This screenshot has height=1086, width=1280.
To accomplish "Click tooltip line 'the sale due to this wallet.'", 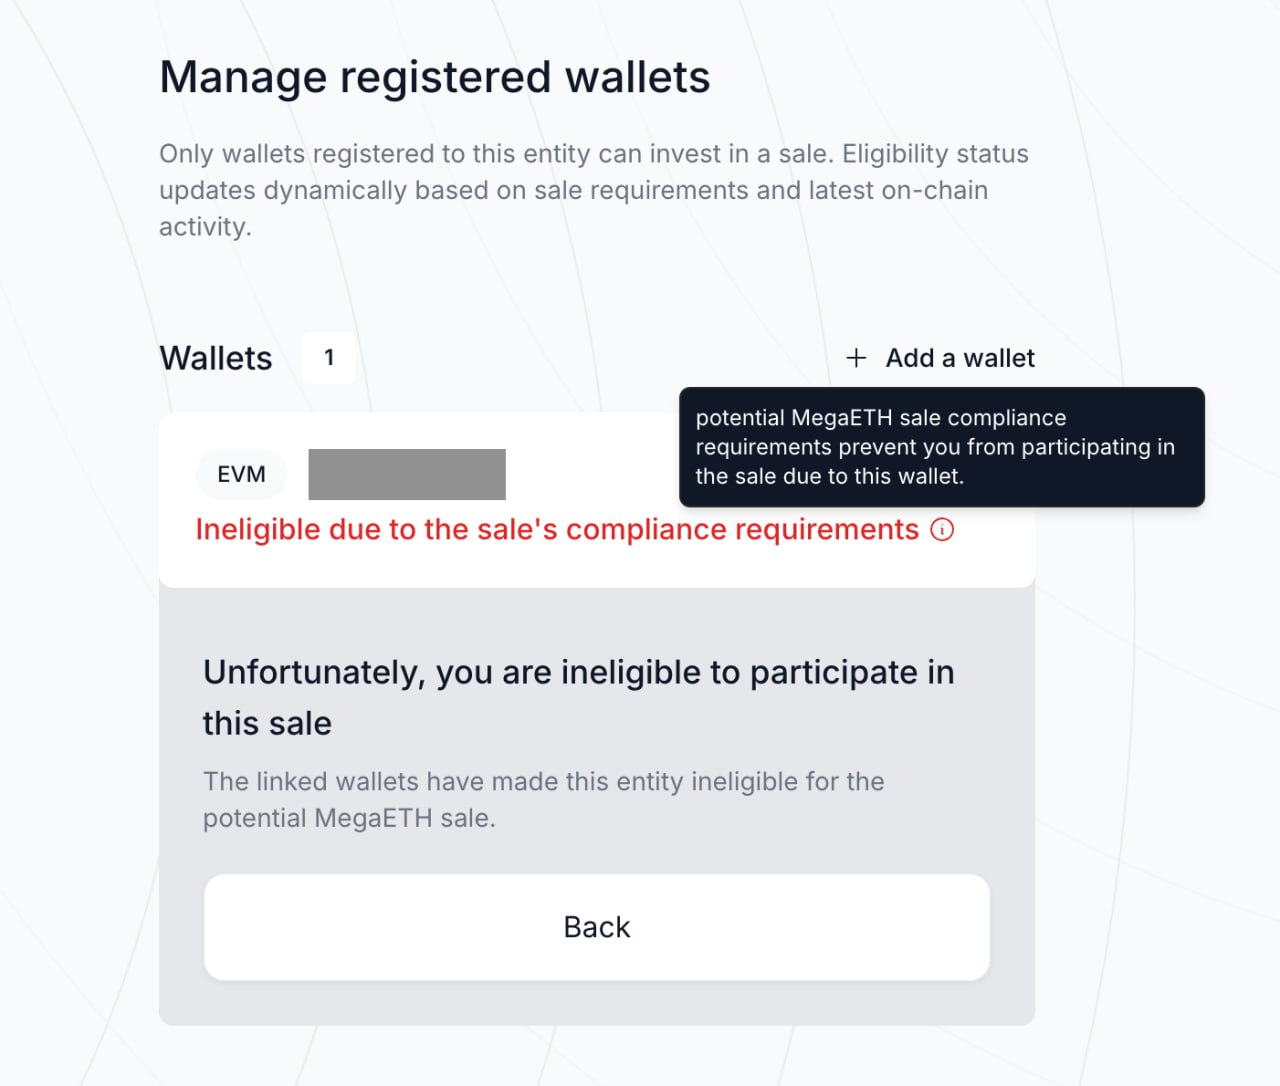I will pos(829,476).
